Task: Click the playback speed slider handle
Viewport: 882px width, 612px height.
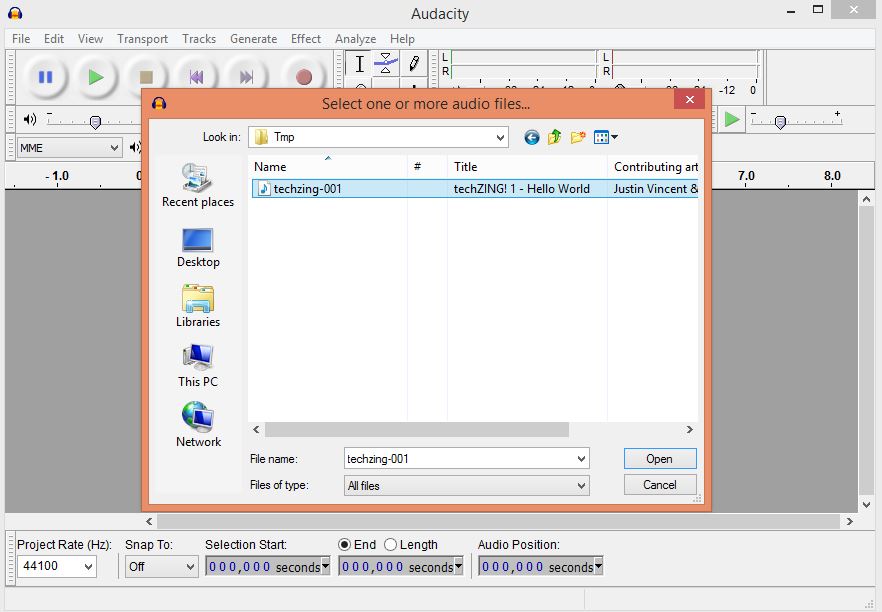Action: click(x=780, y=122)
